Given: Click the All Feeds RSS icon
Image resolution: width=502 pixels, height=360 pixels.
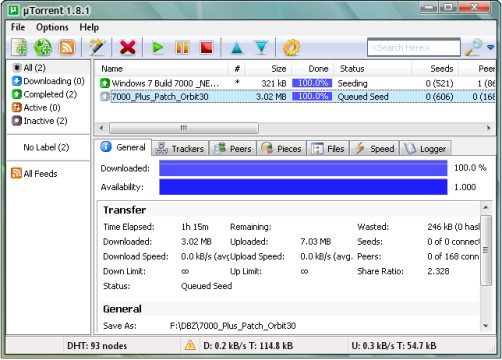Looking at the screenshot, I should point(16,173).
